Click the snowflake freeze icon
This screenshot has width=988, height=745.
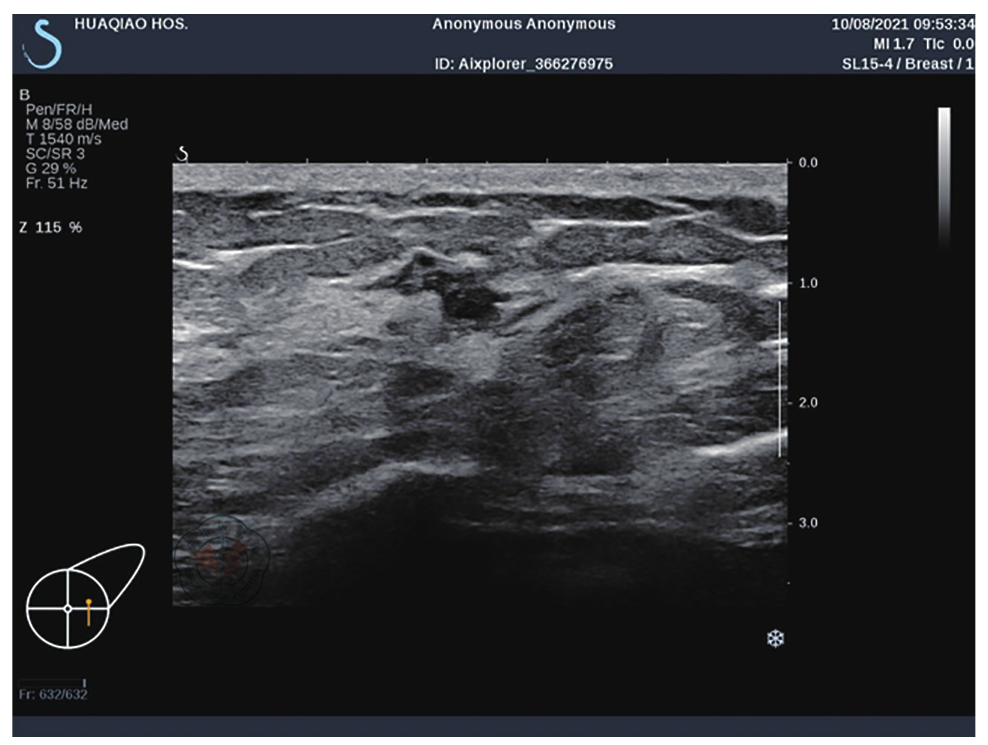click(774, 638)
